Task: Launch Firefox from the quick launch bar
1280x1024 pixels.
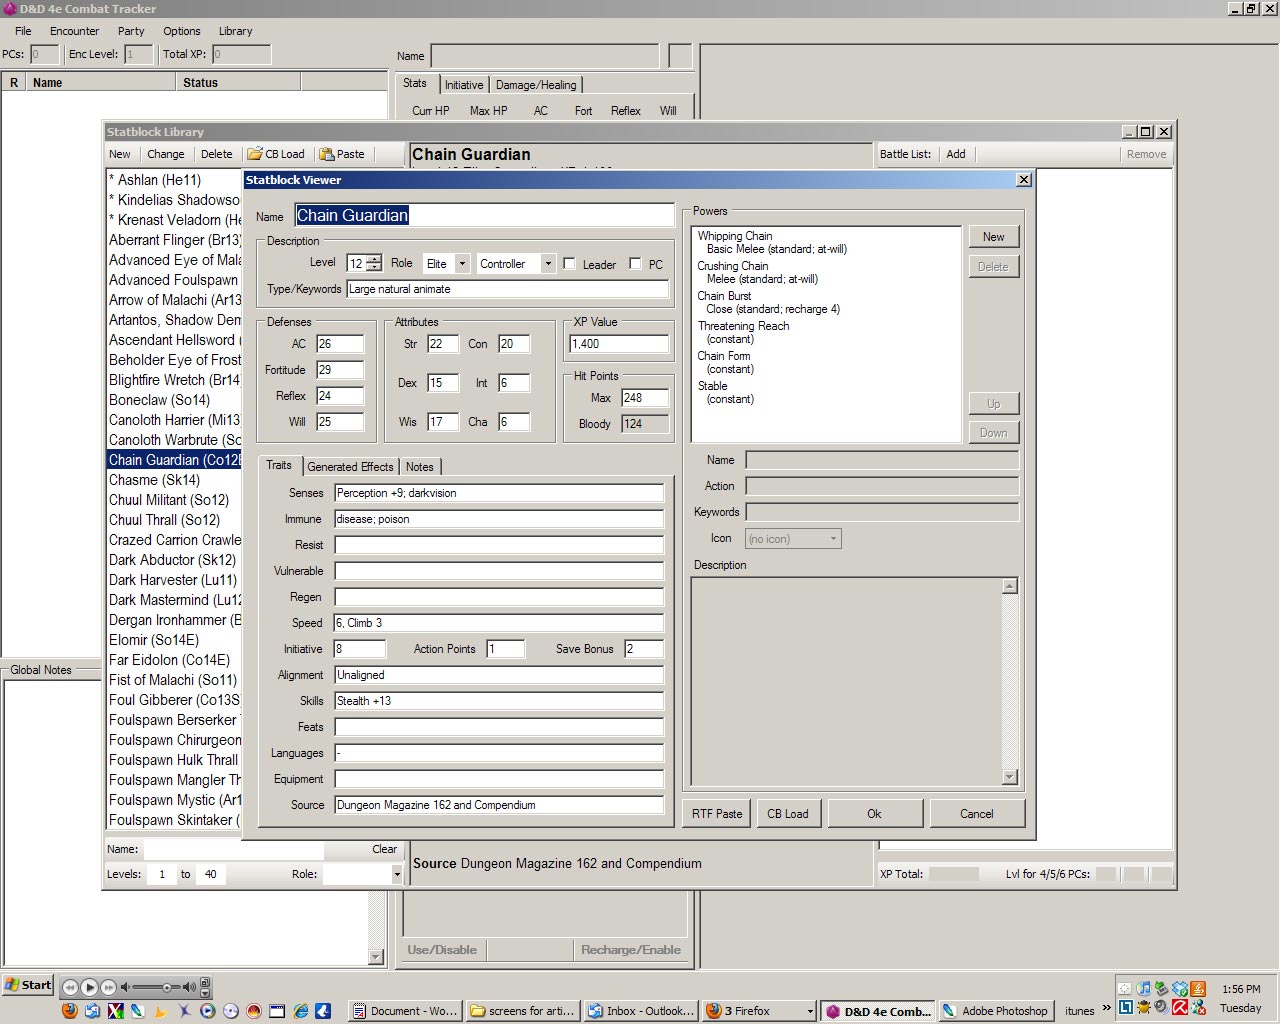Action: [x=70, y=1011]
